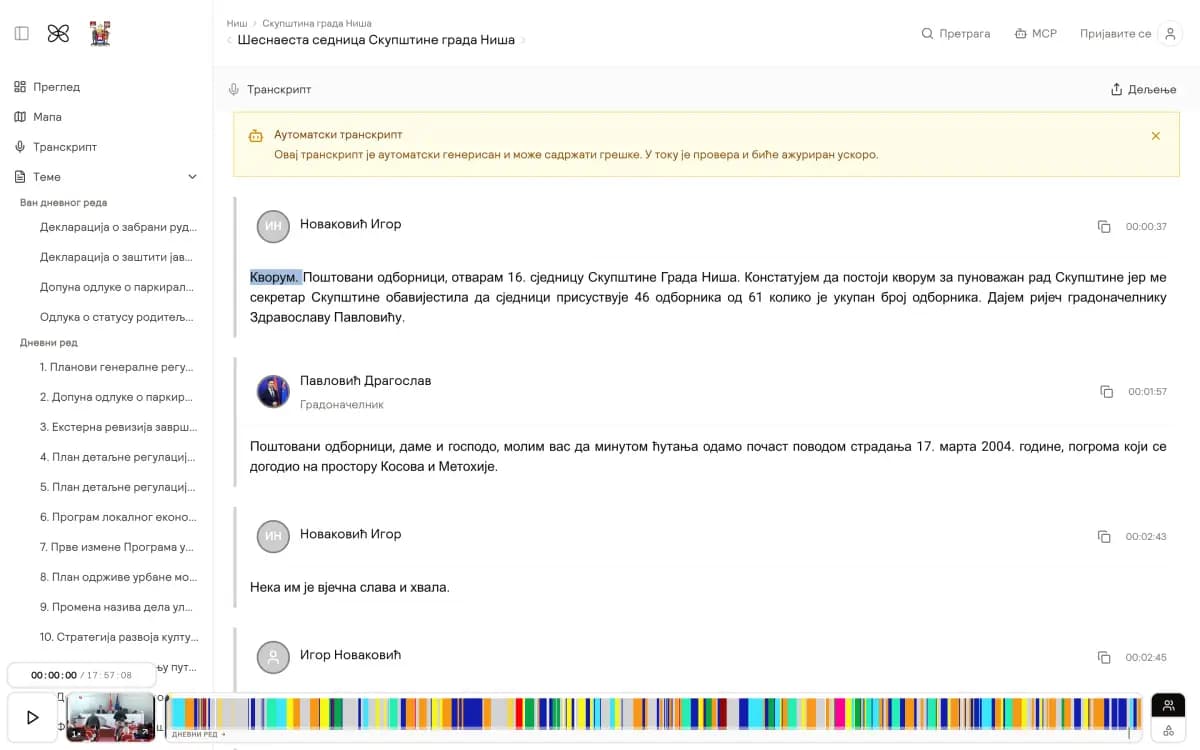The height and width of the screenshot is (750, 1200).
Task: Click the robot icon in the notice banner
Action: tap(255, 136)
